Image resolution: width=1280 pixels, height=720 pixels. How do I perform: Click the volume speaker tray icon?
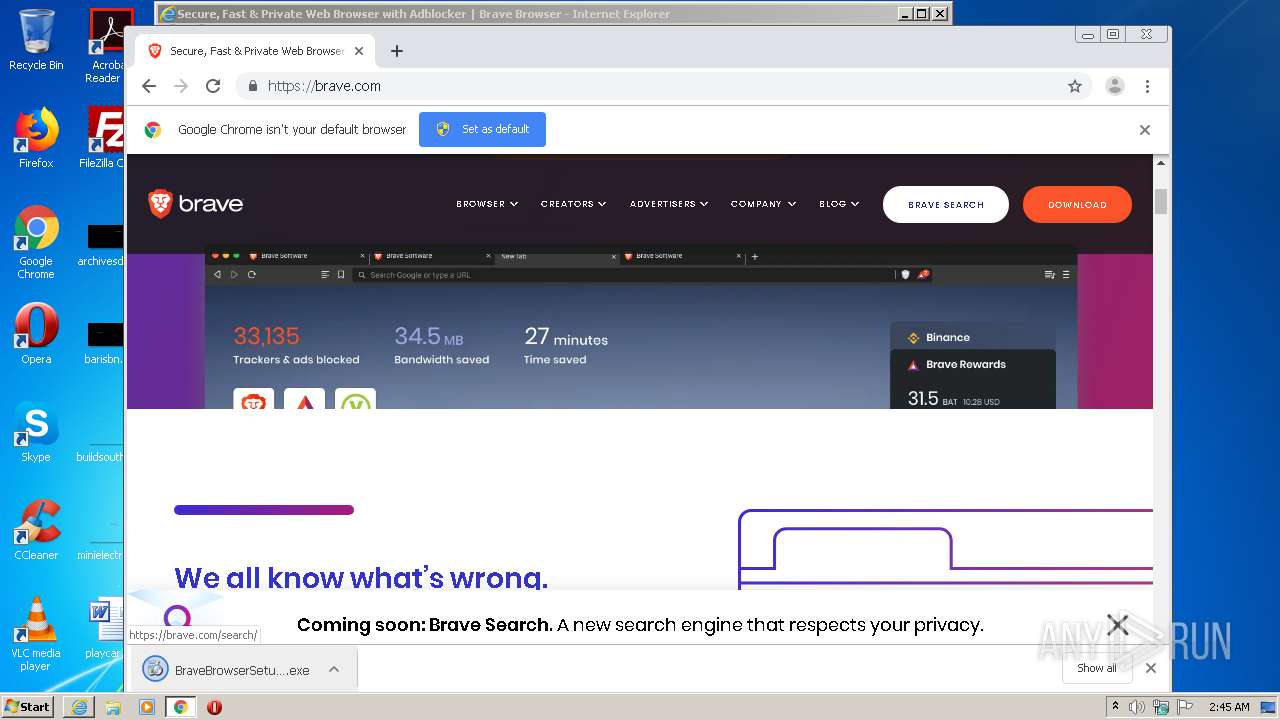[x=1137, y=707]
